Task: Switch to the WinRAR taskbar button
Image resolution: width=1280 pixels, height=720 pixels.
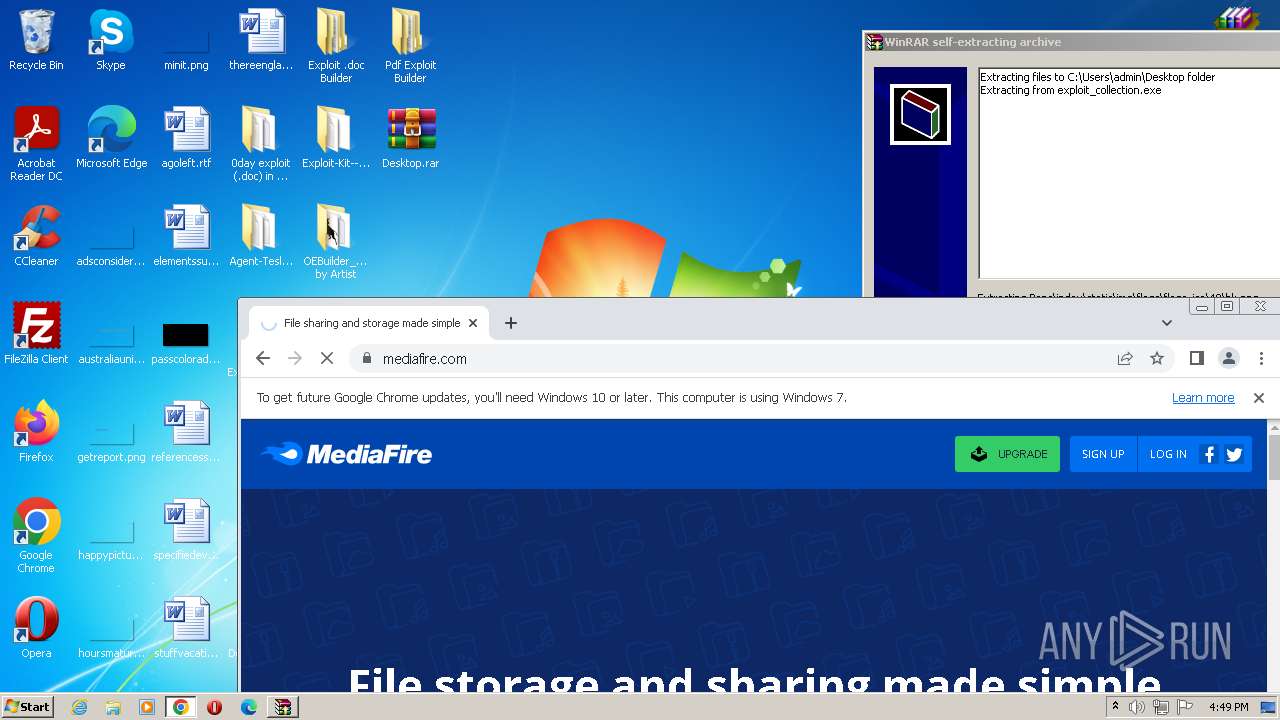Action: tap(283, 707)
